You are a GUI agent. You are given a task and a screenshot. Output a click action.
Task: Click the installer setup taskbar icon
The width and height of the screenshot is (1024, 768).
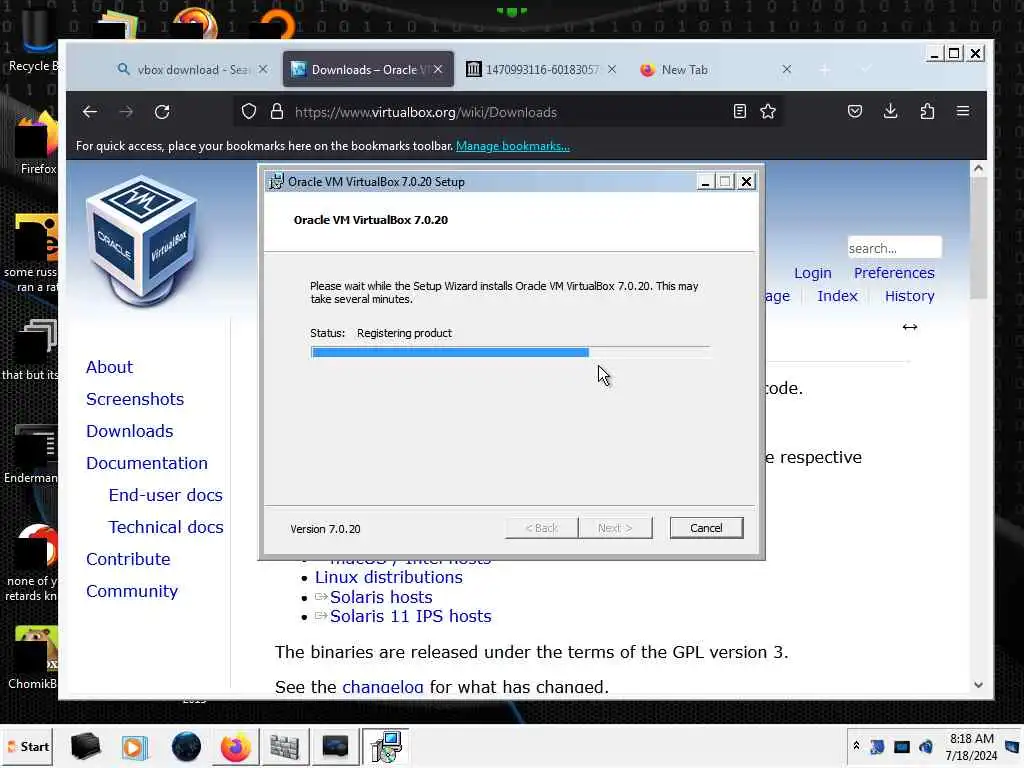click(385, 746)
